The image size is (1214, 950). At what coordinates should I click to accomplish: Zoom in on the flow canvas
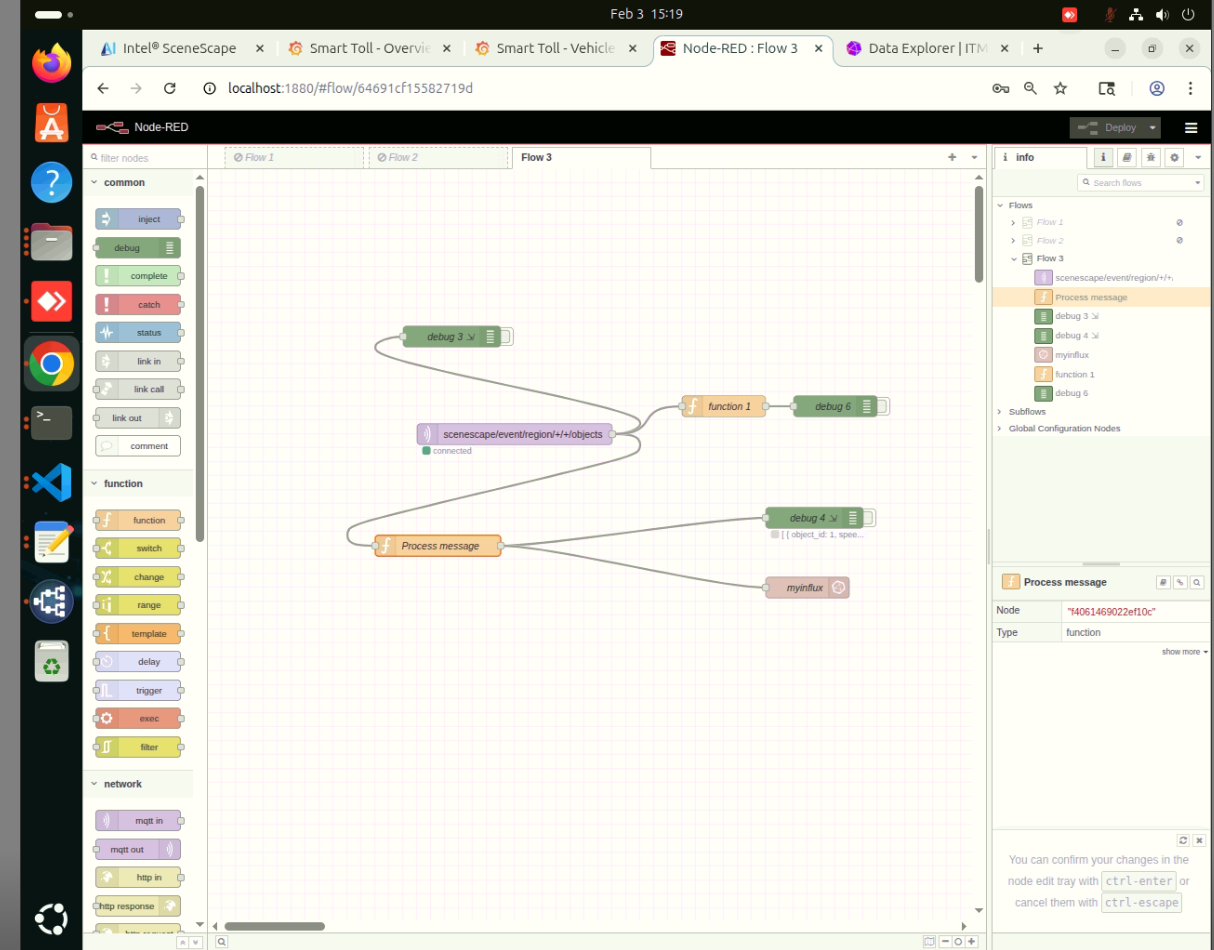(x=971, y=941)
